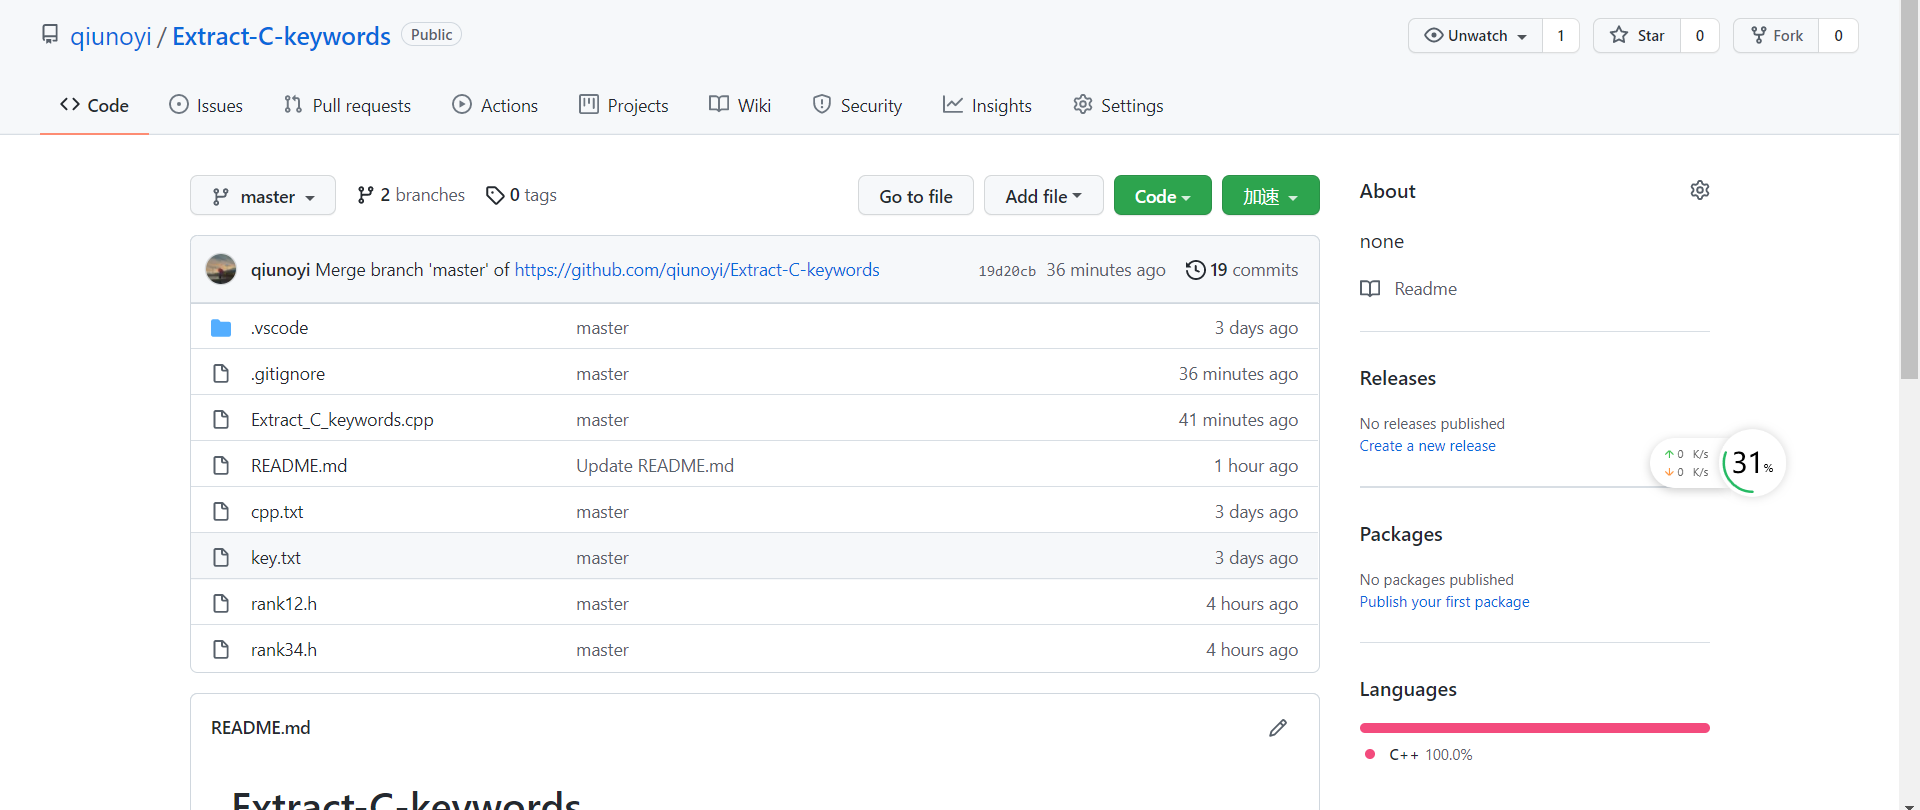Viewport: 1920px width, 810px height.
Task: Open the .vscode folder name
Action: [279, 328]
